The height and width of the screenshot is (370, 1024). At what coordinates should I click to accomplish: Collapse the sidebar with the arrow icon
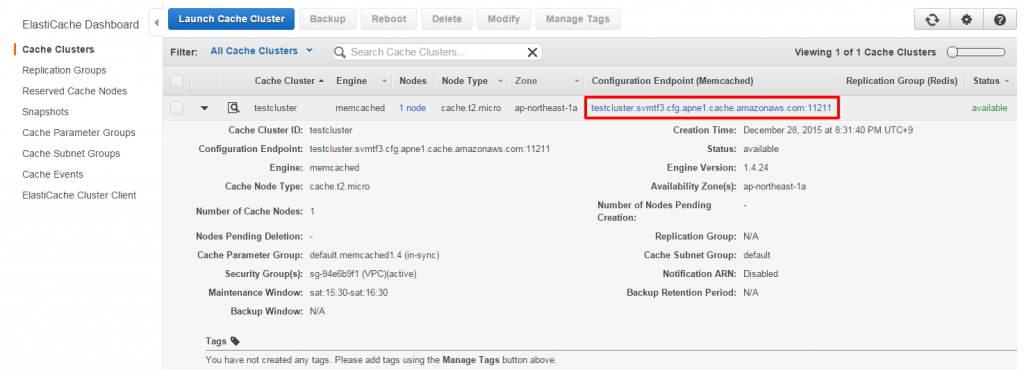click(156, 24)
